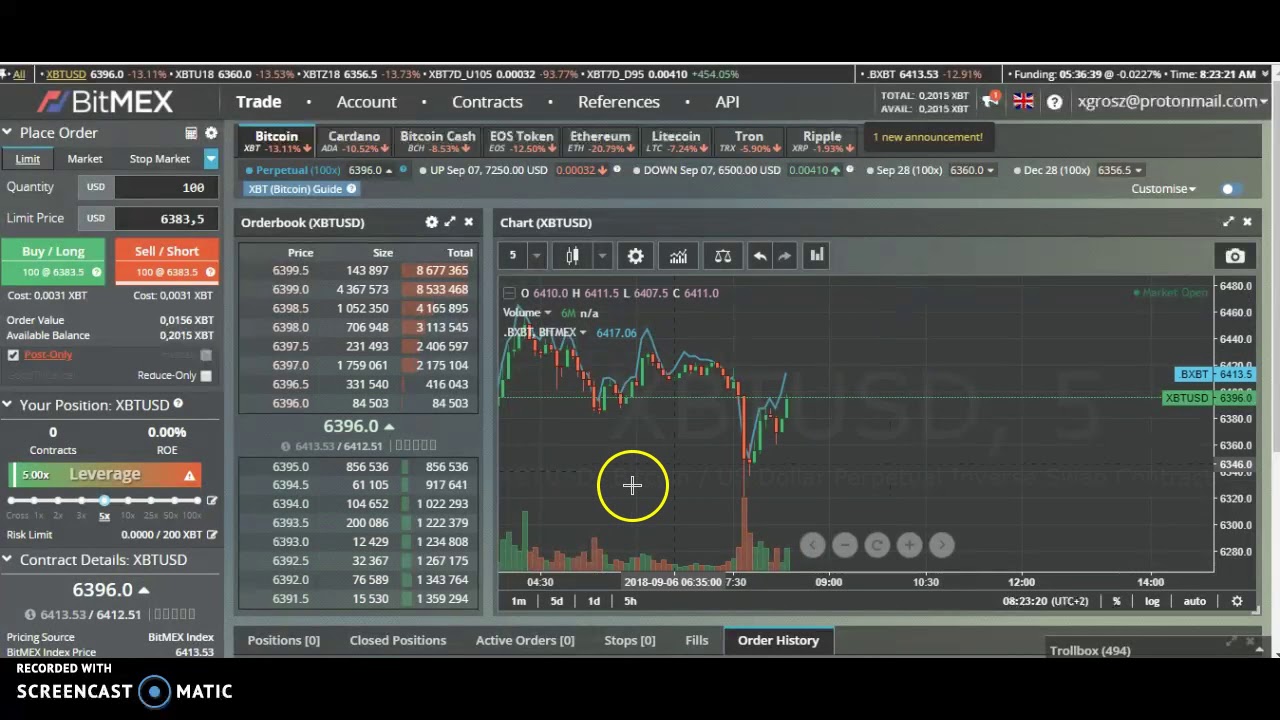This screenshot has height=720, width=1280.
Task: Open chart properties gear icon
Action: (635, 256)
